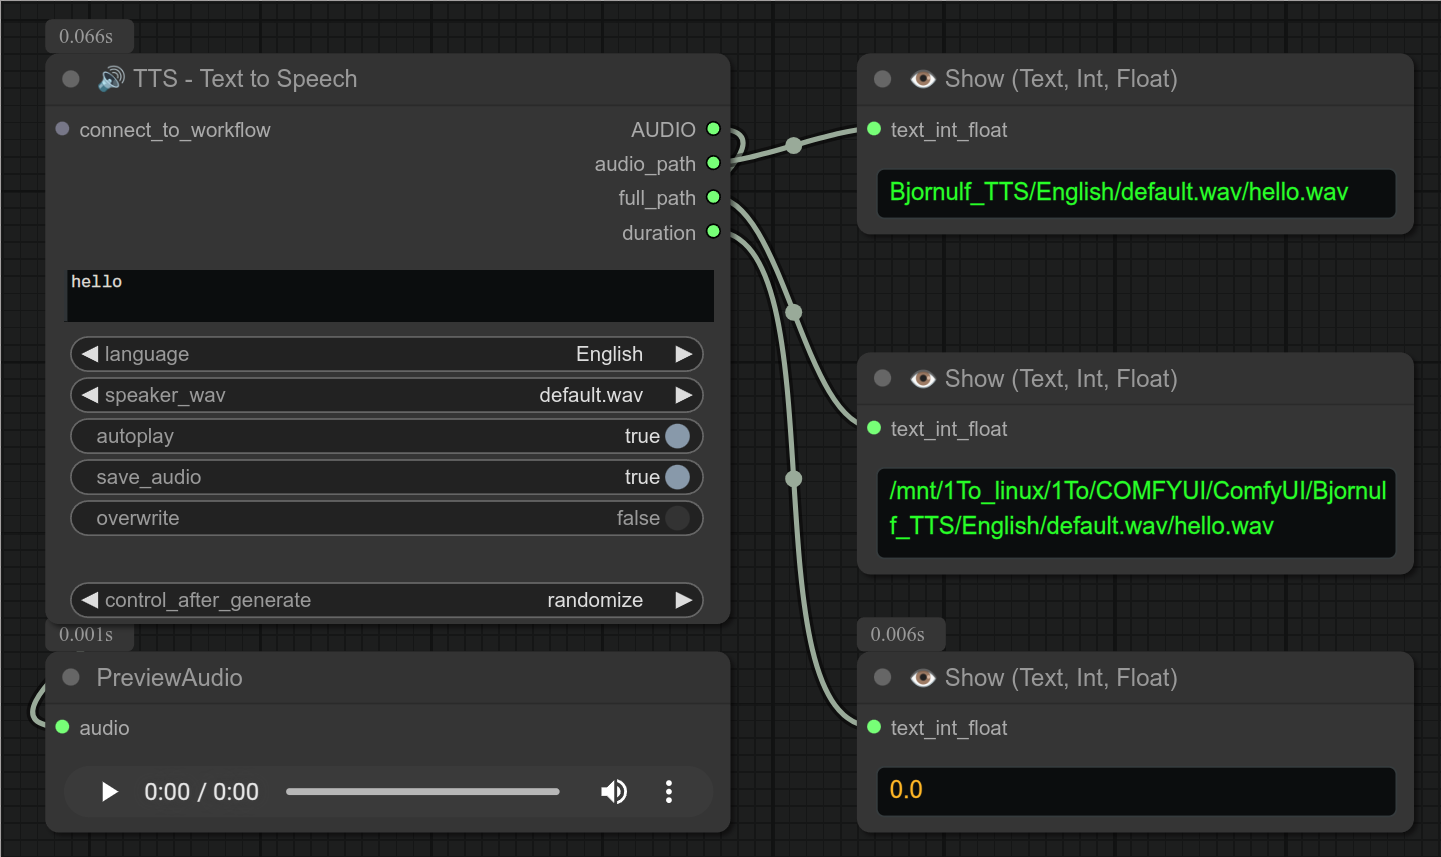Select the TTS - Text to Speech title
The height and width of the screenshot is (857, 1441).
(x=244, y=79)
